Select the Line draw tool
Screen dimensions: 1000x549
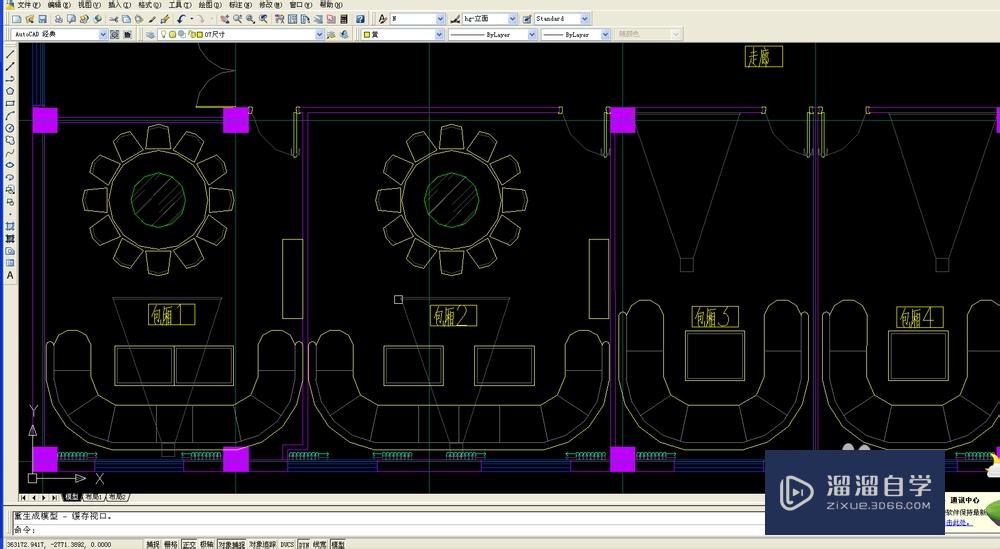tap(10, 54)
